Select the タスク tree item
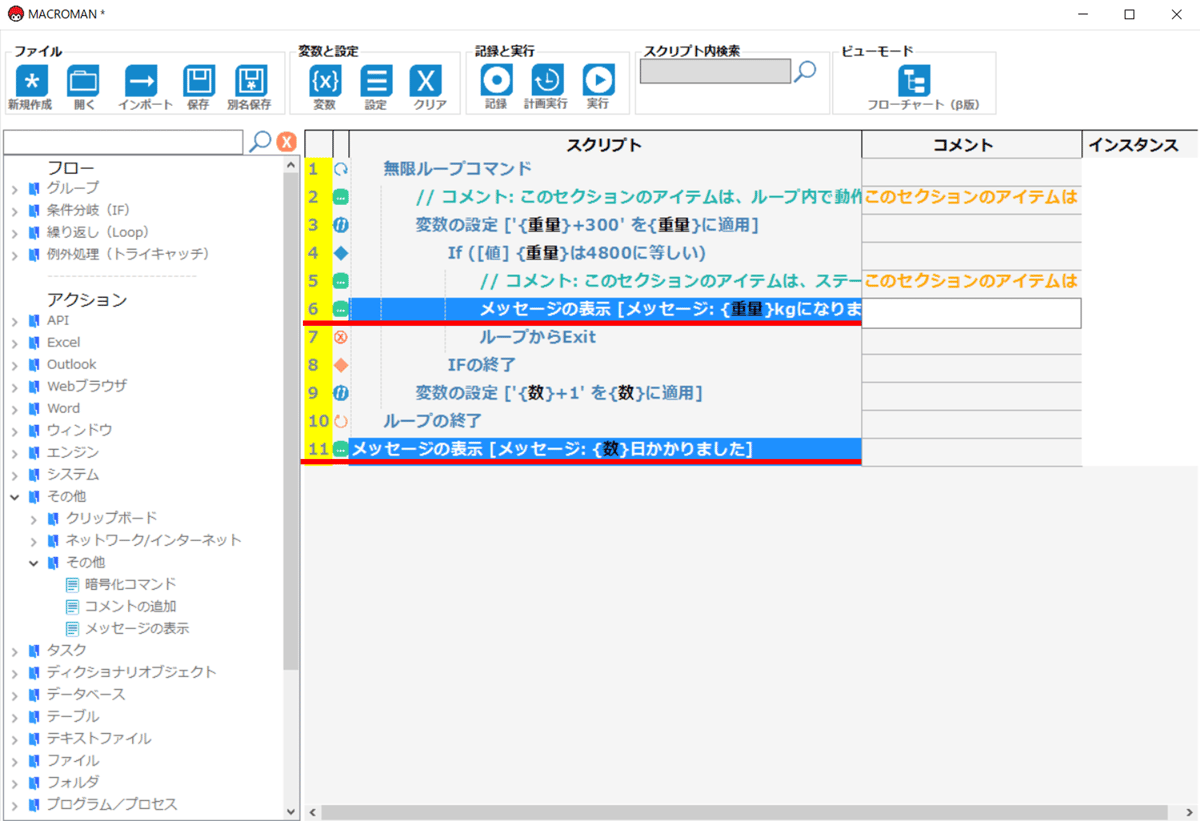Viewport: 1200px width, 821px height. (67, 650)
